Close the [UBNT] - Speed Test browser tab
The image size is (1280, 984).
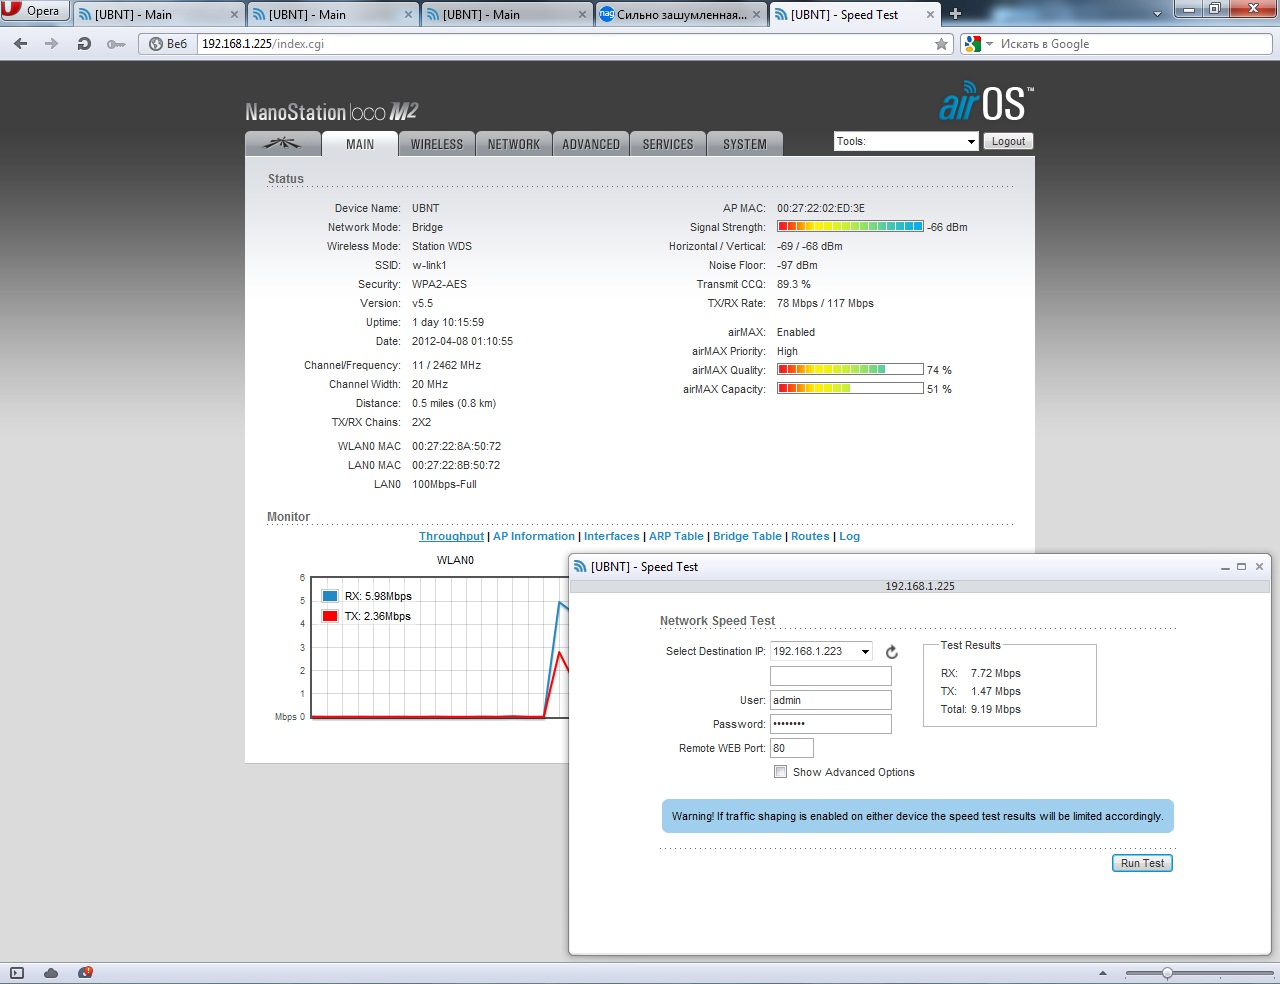point(931,15)
